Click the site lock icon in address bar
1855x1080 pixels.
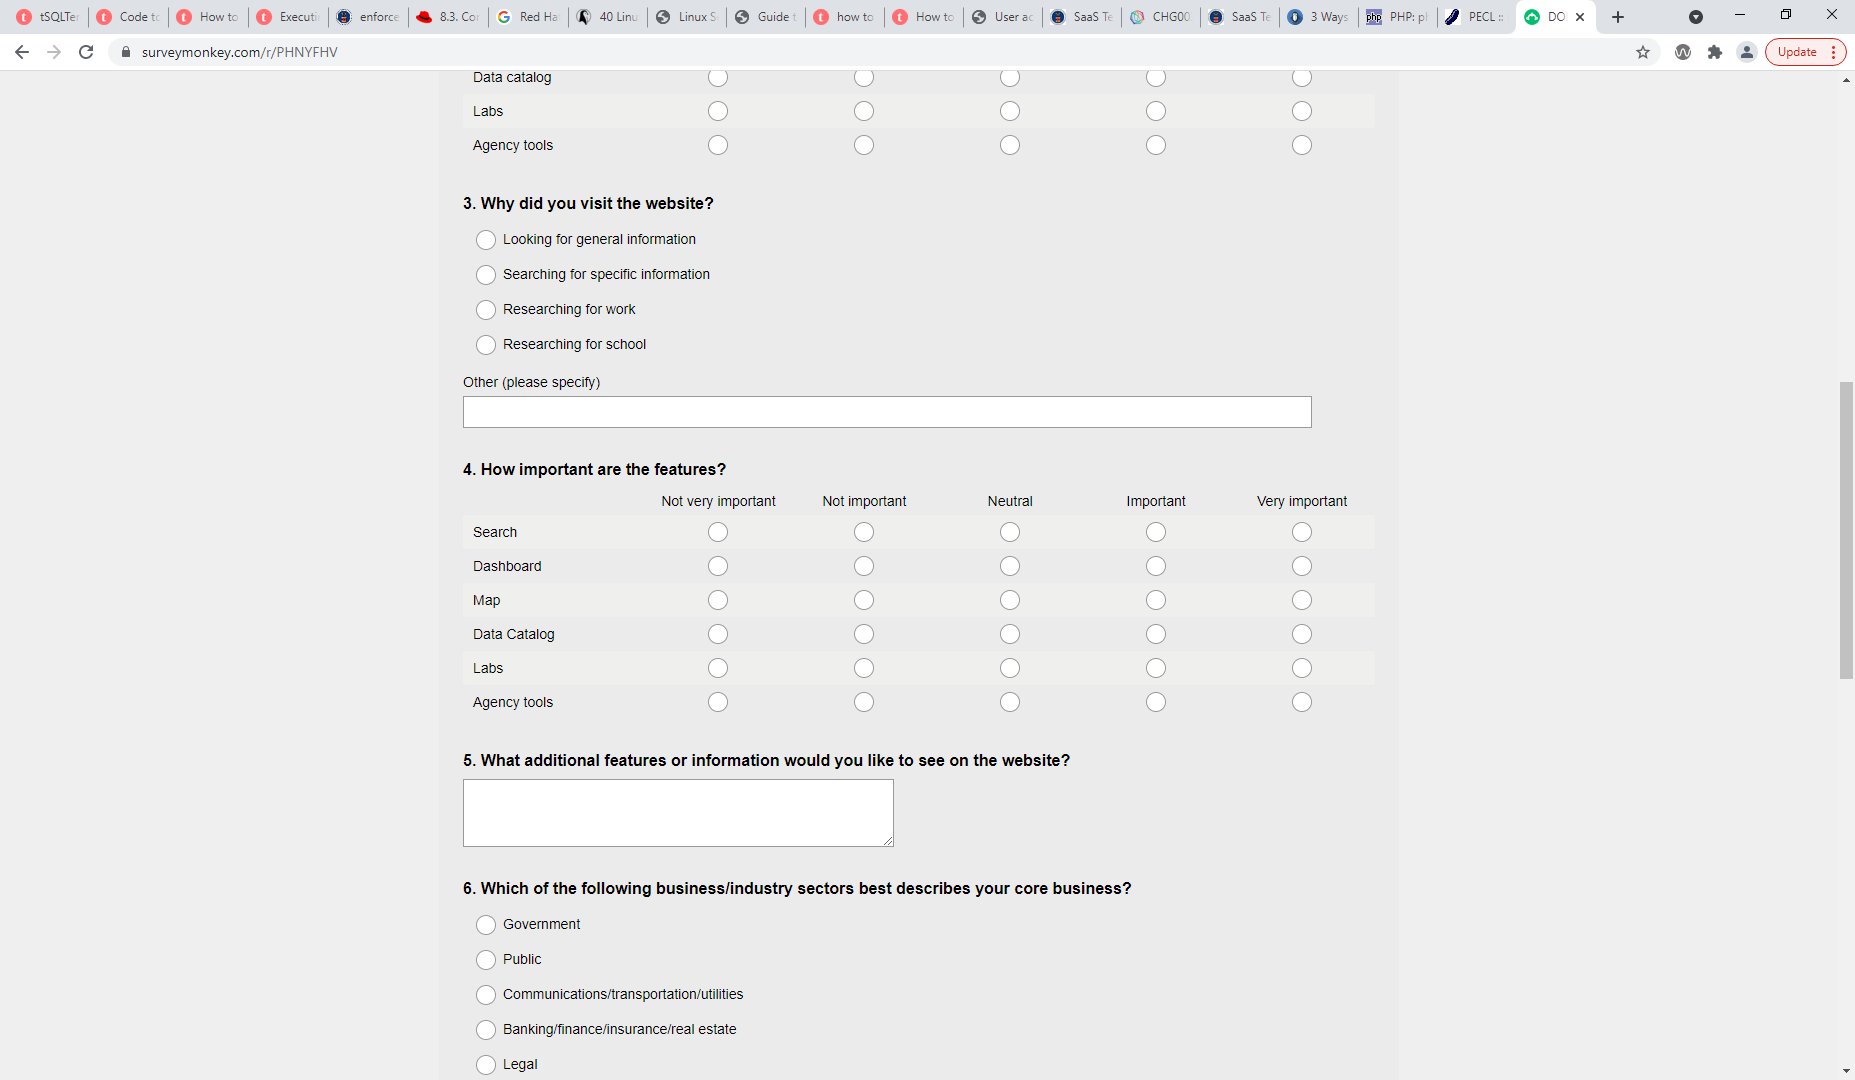click(126, 52)
